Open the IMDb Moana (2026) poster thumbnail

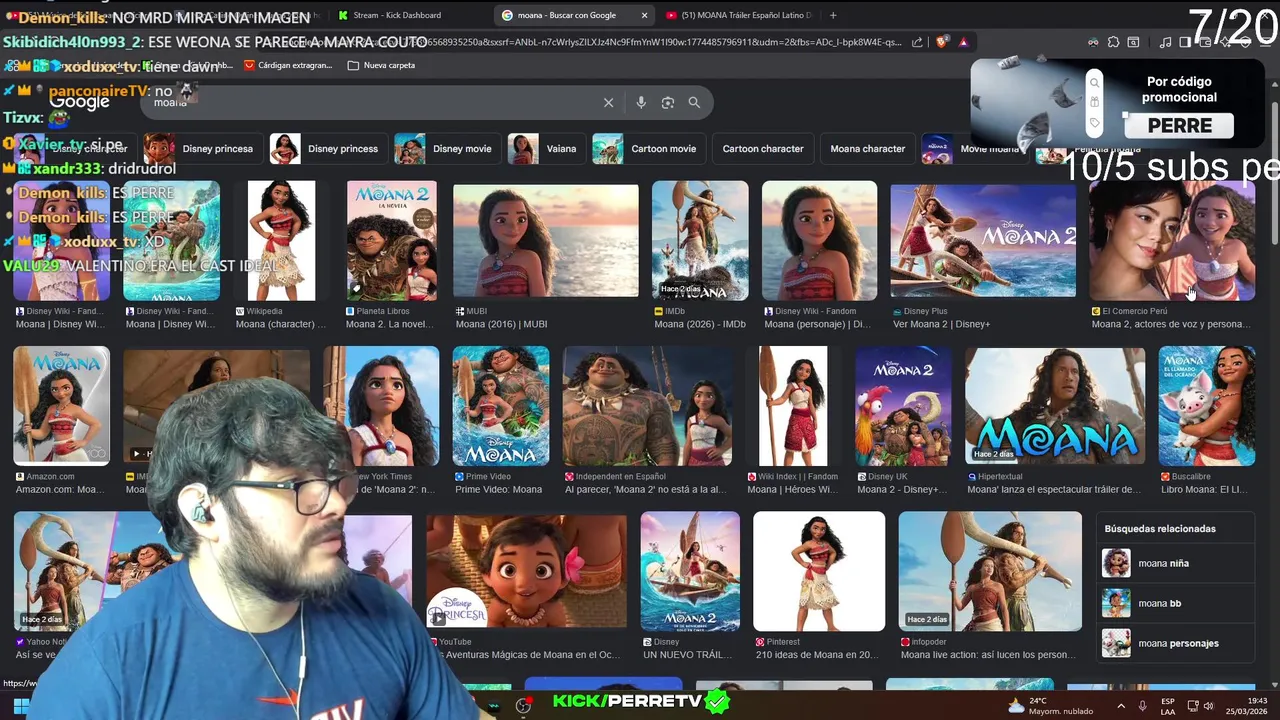pyautogui.click(x=700, y=240)
